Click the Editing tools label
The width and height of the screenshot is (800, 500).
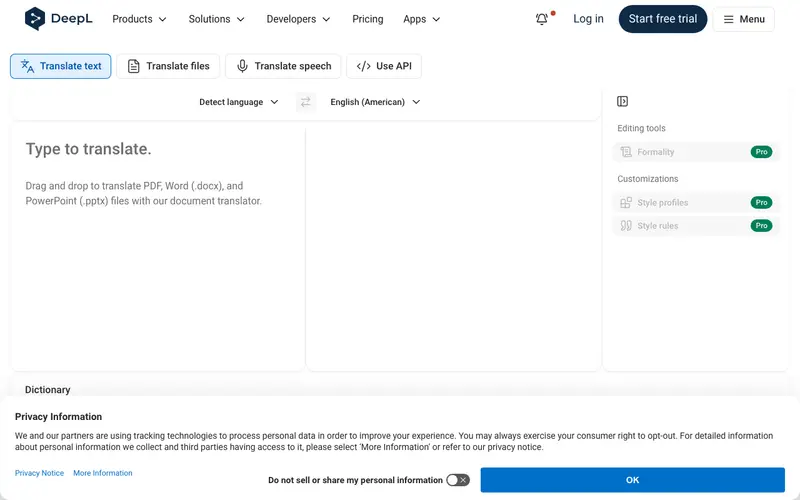641,128
